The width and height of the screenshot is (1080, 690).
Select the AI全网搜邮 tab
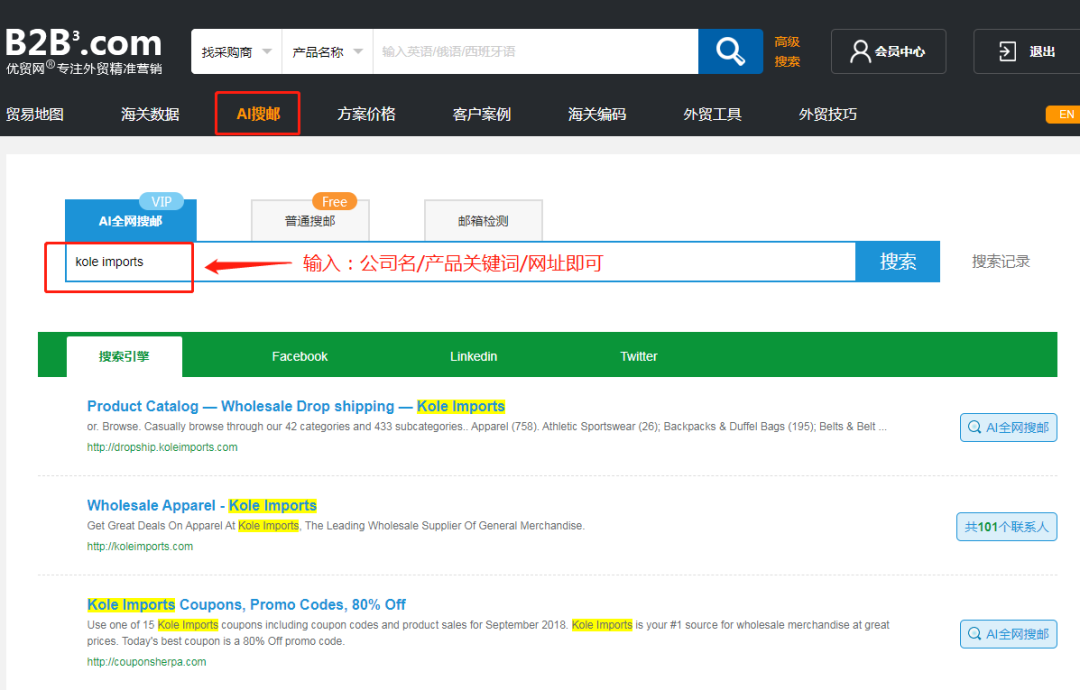click(x=131, y=221)
